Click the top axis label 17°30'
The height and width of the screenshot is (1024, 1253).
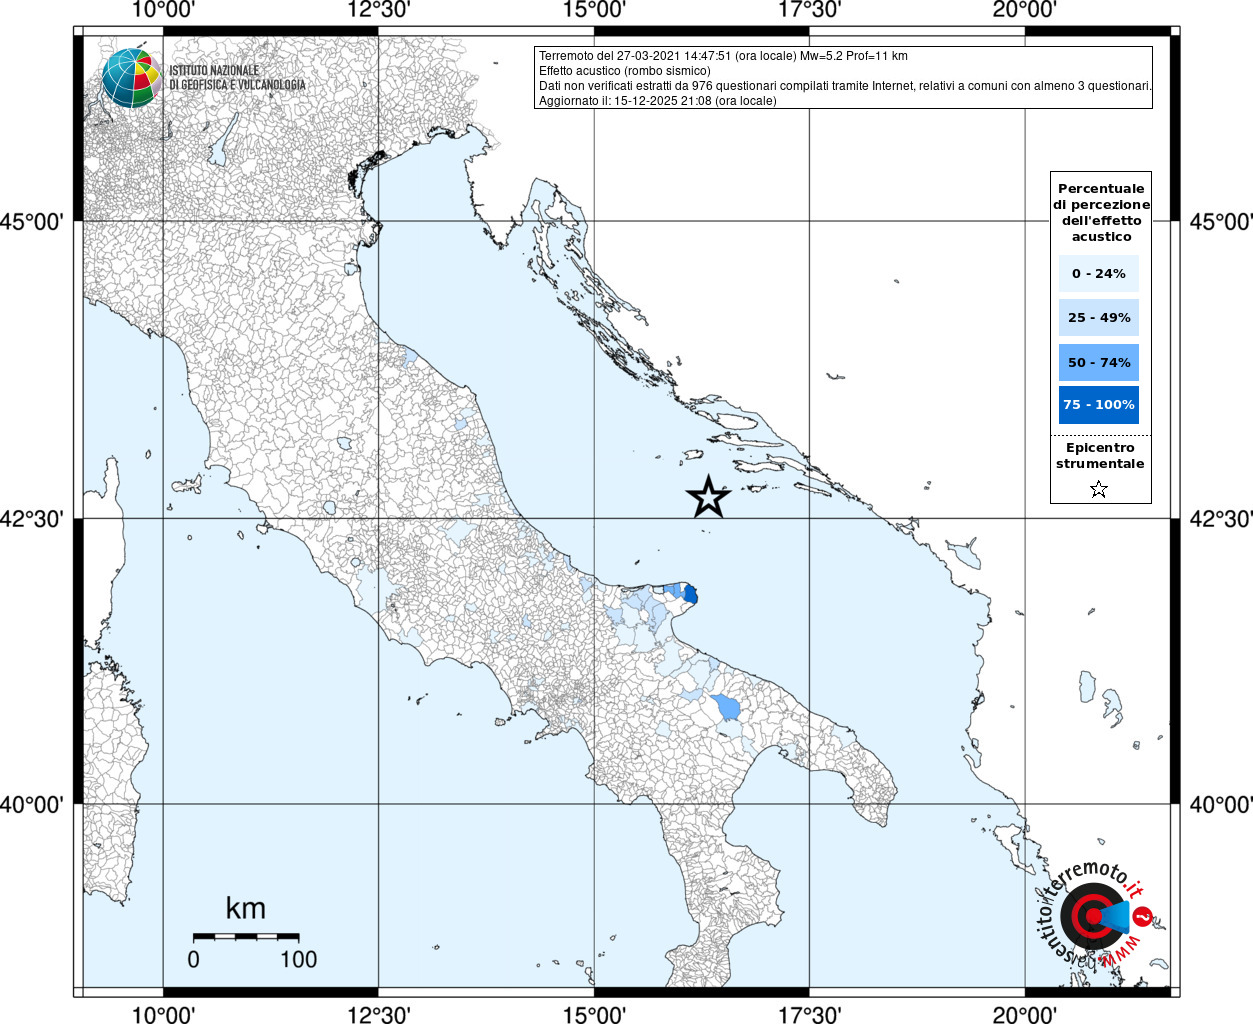(809, 10)
